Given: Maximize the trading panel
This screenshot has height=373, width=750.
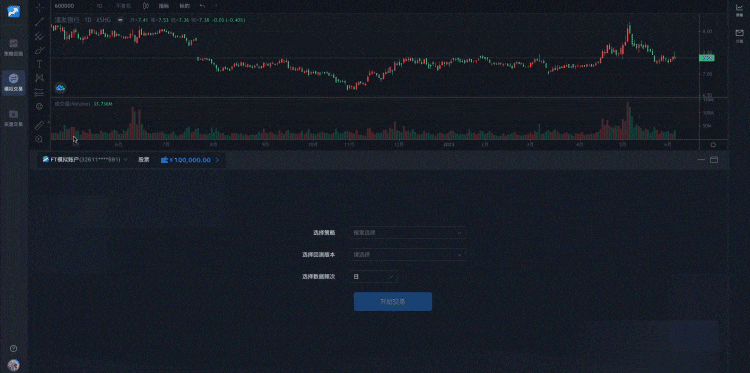Looking at the screenshot, I should [714, 160].
